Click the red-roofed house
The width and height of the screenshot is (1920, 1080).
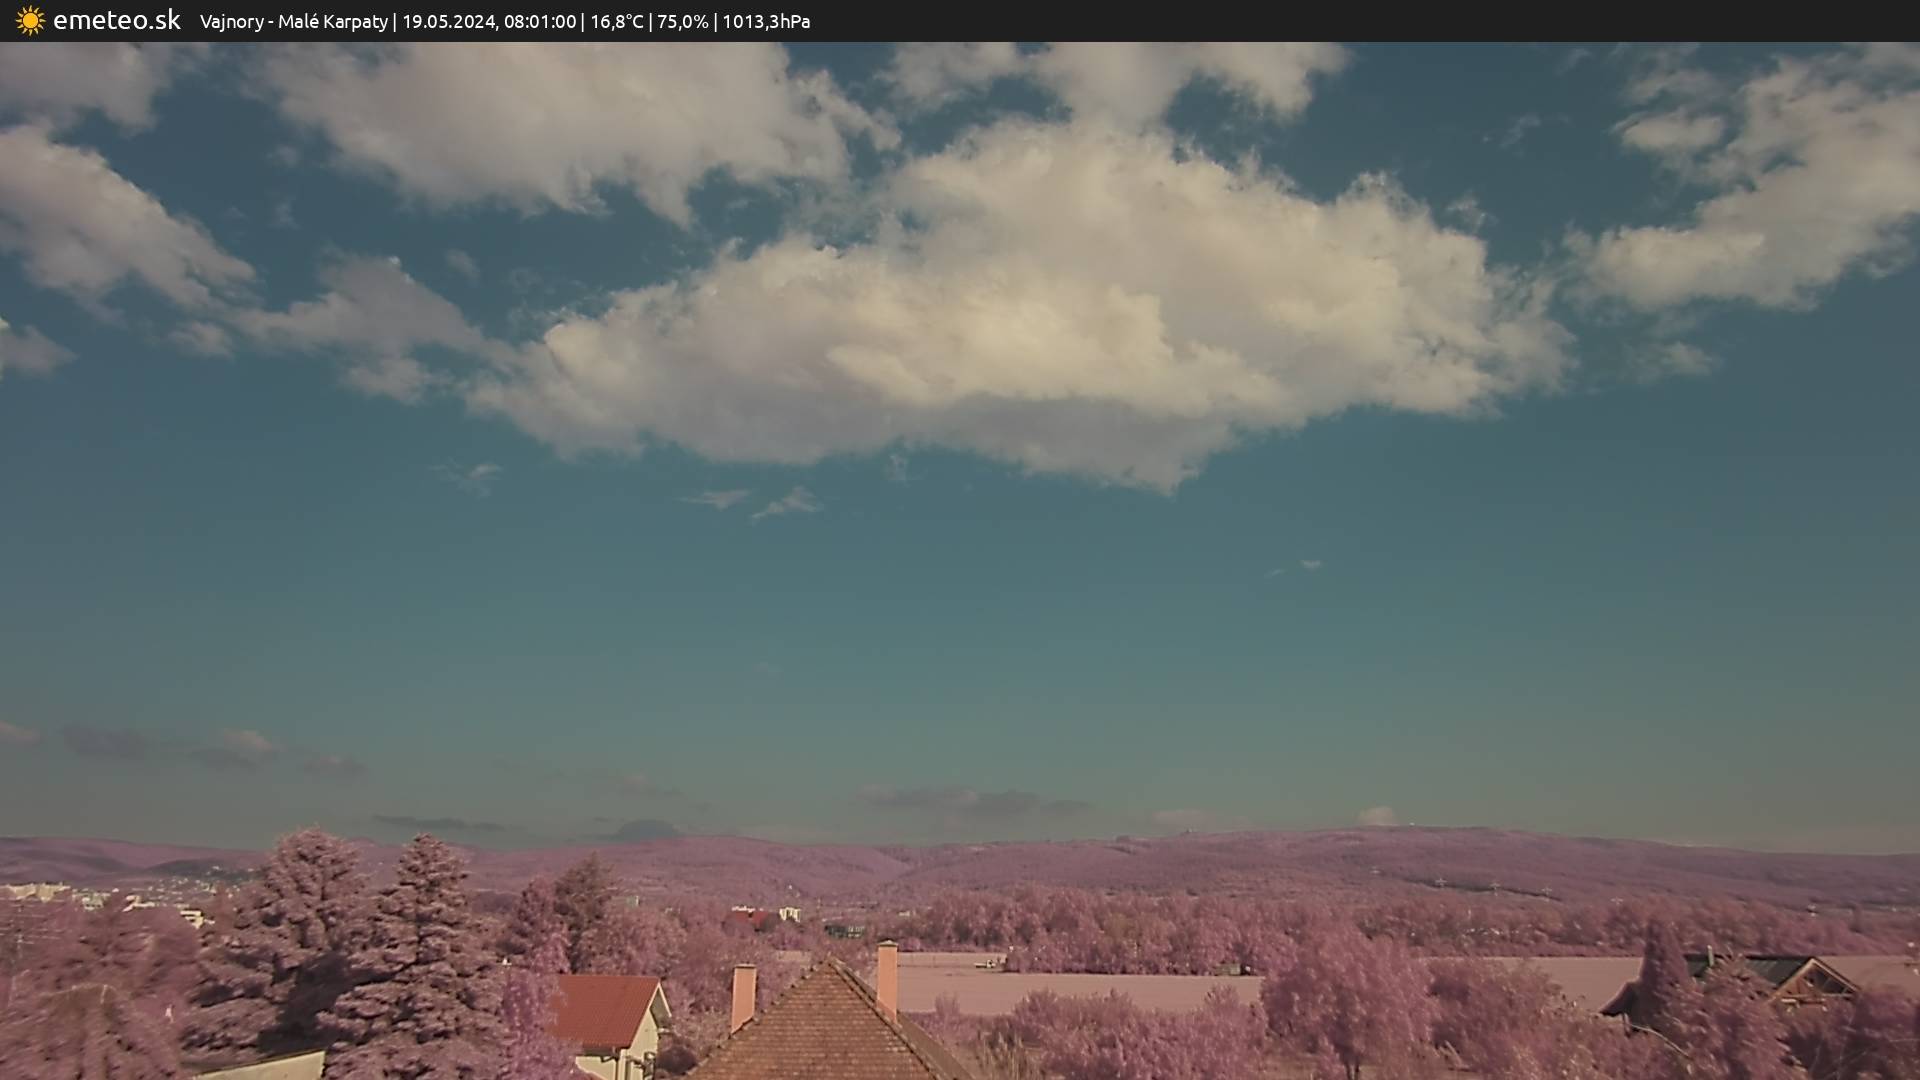point(607,1010)
